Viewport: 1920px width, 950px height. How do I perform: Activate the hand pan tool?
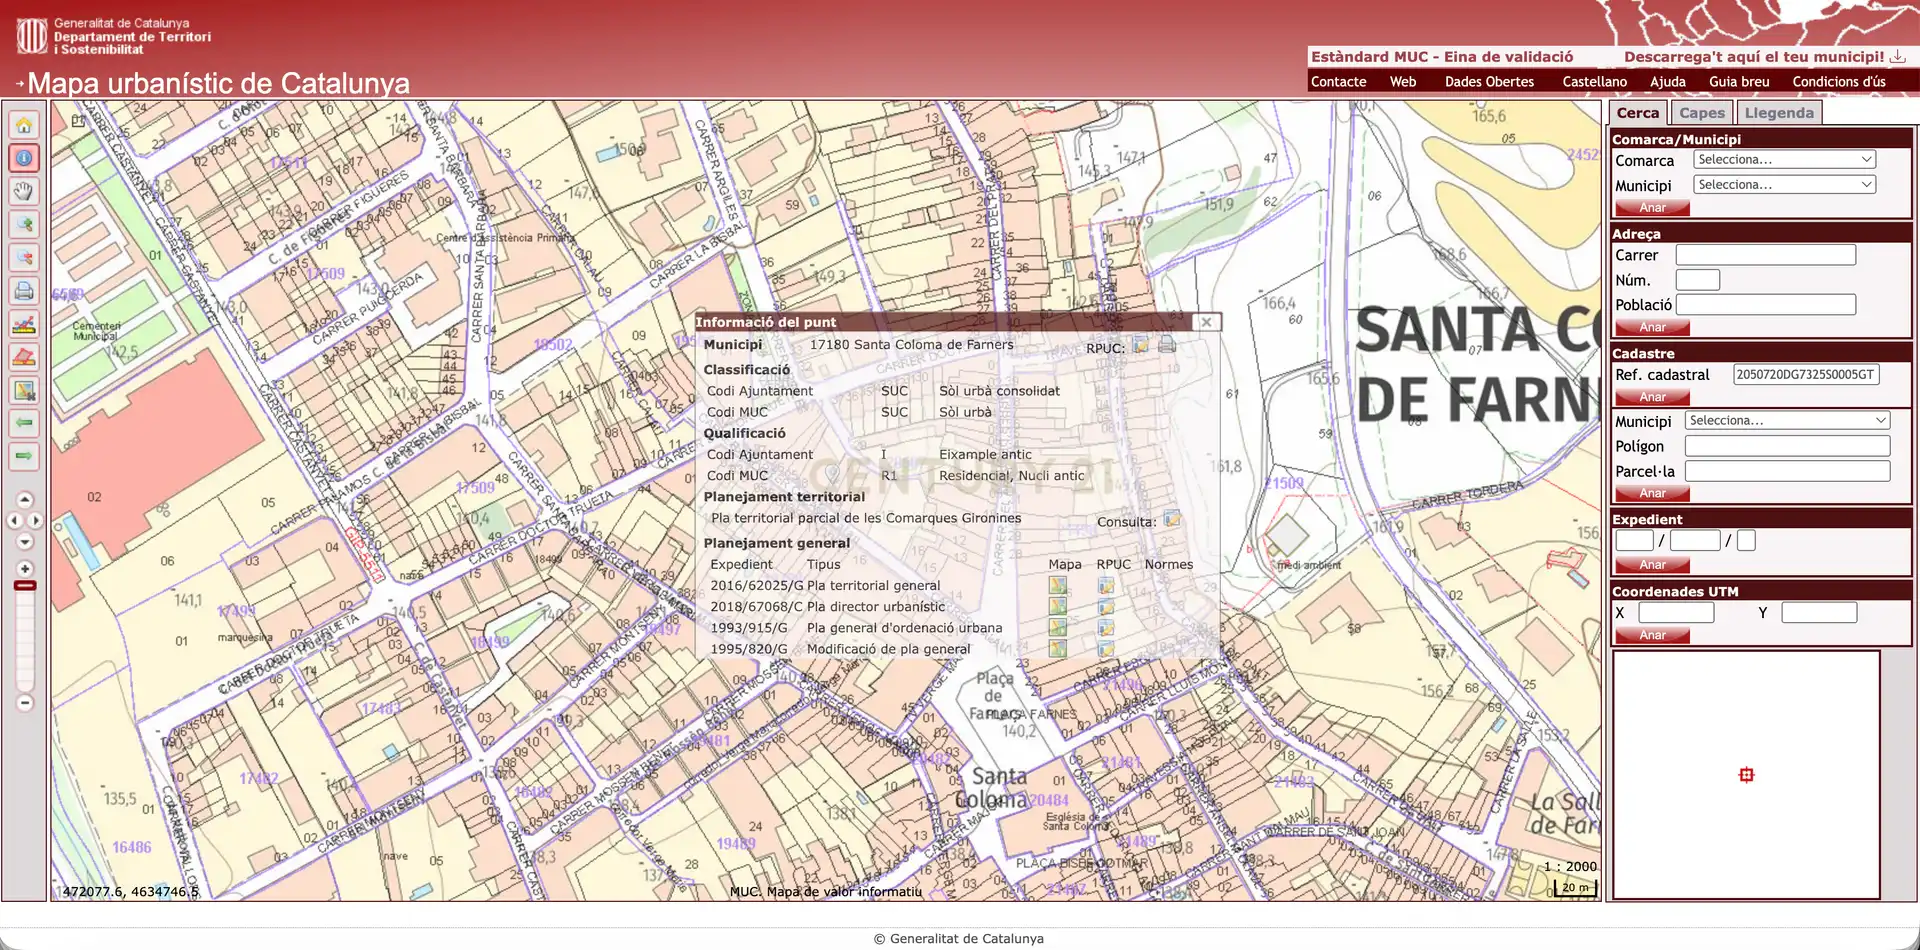point(24,191)
